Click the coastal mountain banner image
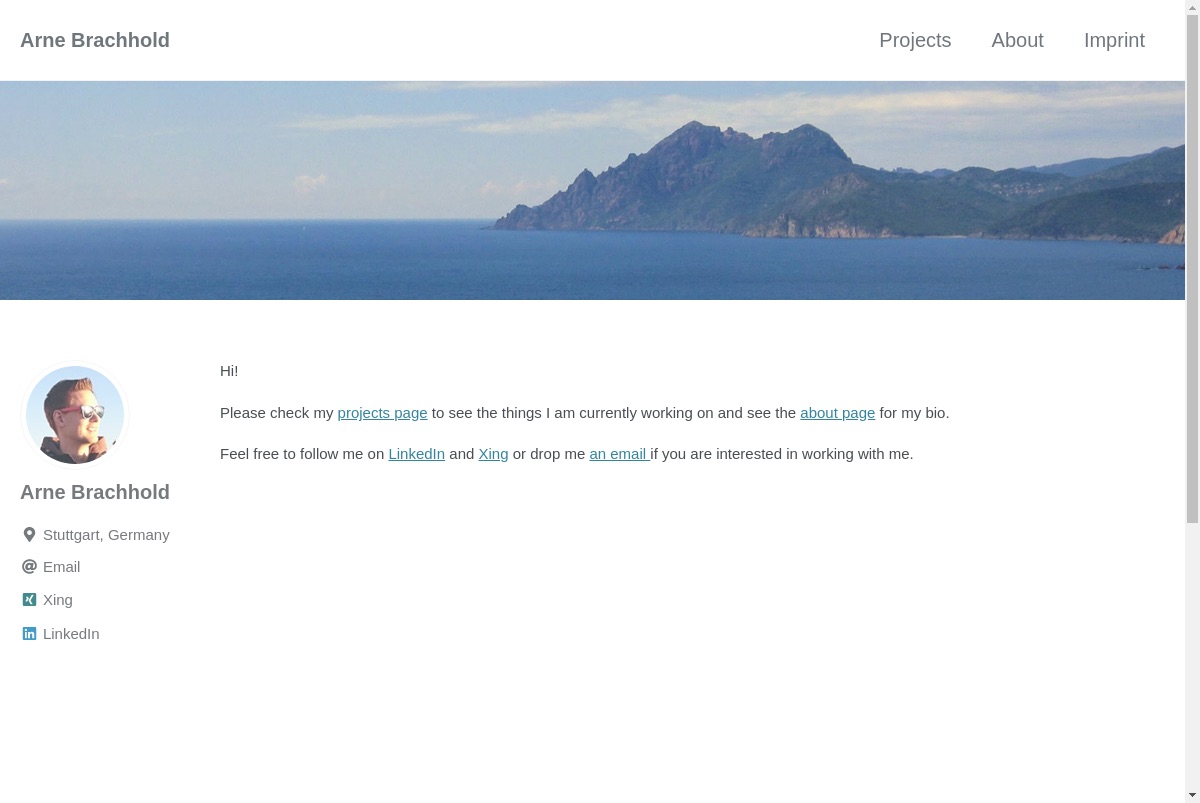Viewport: 1200px width, 803px height. (592, 190)
